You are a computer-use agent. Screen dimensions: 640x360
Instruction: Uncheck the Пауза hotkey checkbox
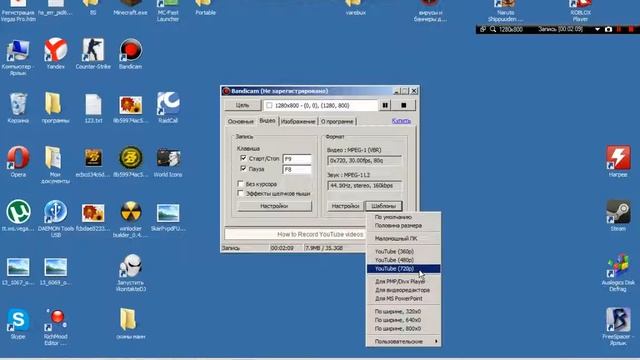tap(243, 168)
